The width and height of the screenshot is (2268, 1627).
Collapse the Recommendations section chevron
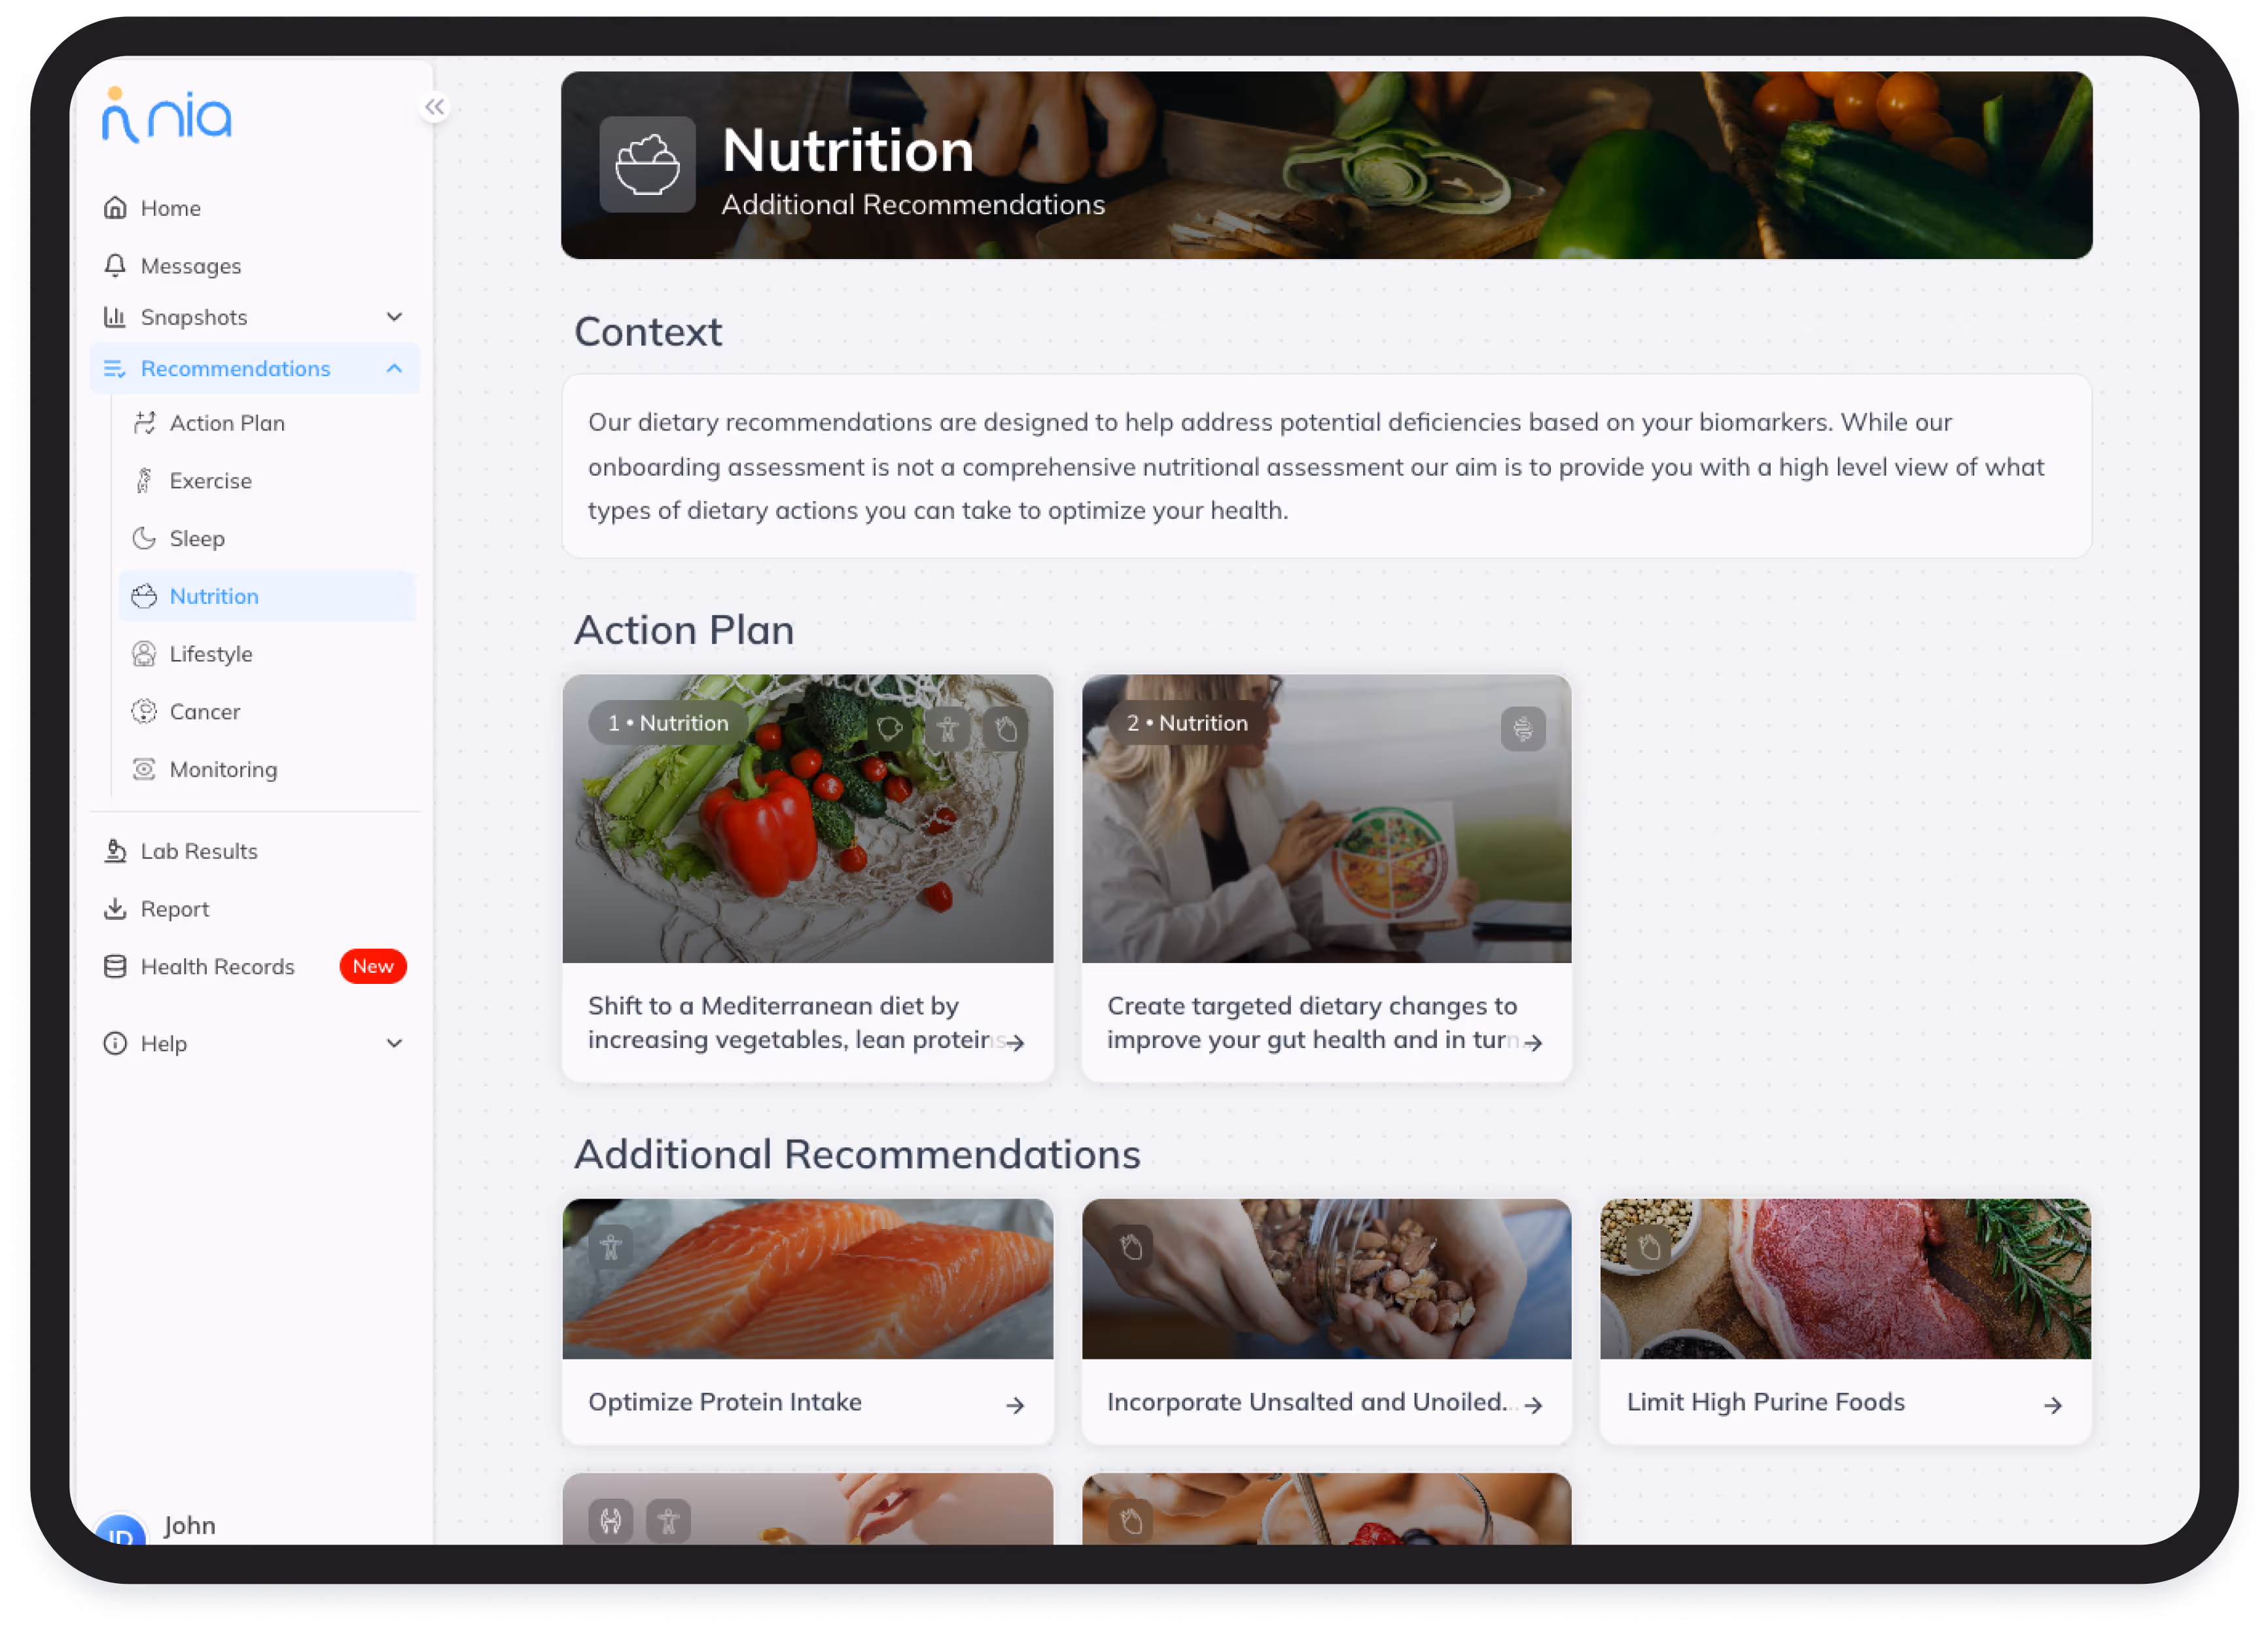tap(394, 369)
